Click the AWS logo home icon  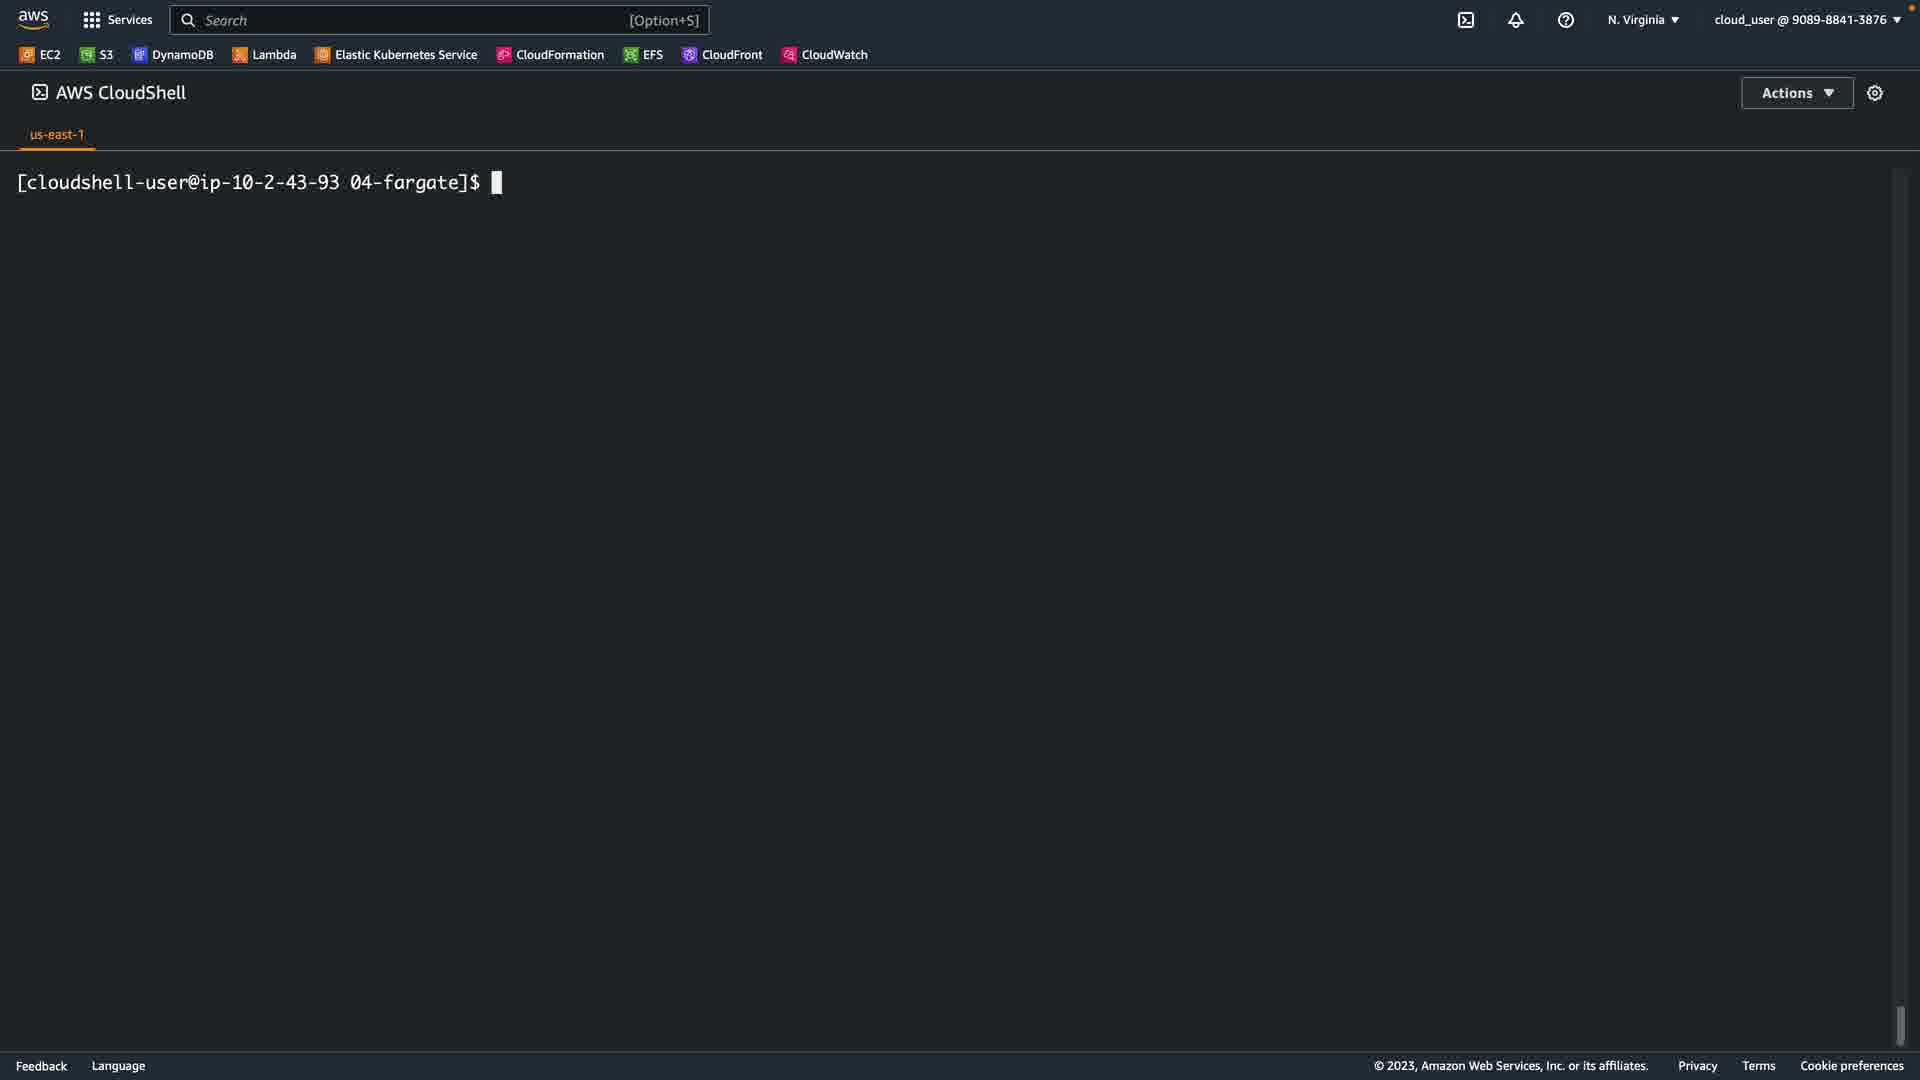(33, 20)
